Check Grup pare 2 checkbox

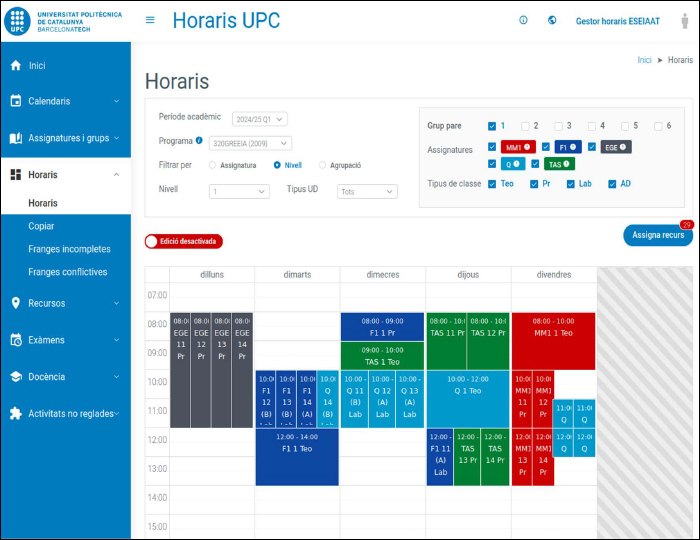525,126
